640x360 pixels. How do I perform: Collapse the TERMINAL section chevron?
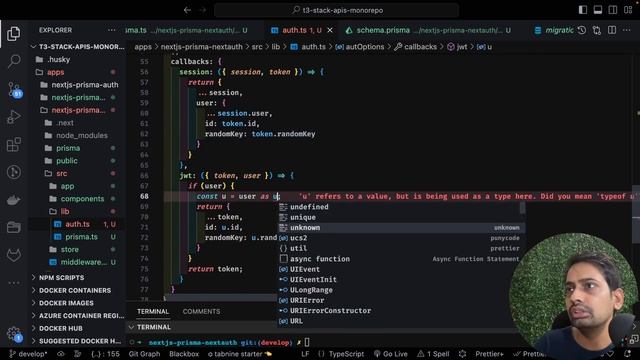(131, 327)
